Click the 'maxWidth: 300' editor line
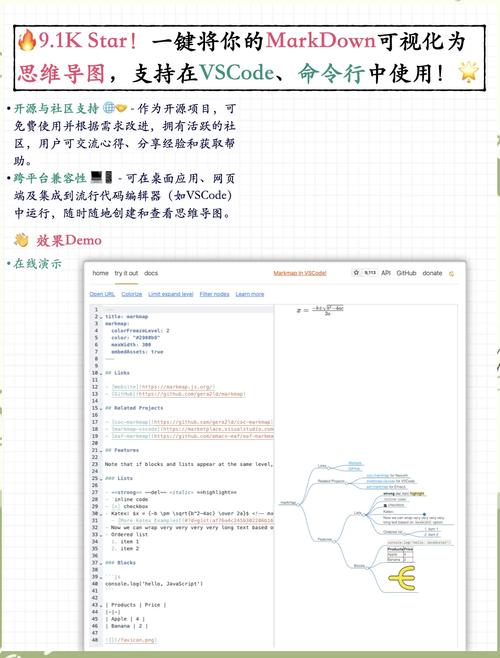 (131, 345)
